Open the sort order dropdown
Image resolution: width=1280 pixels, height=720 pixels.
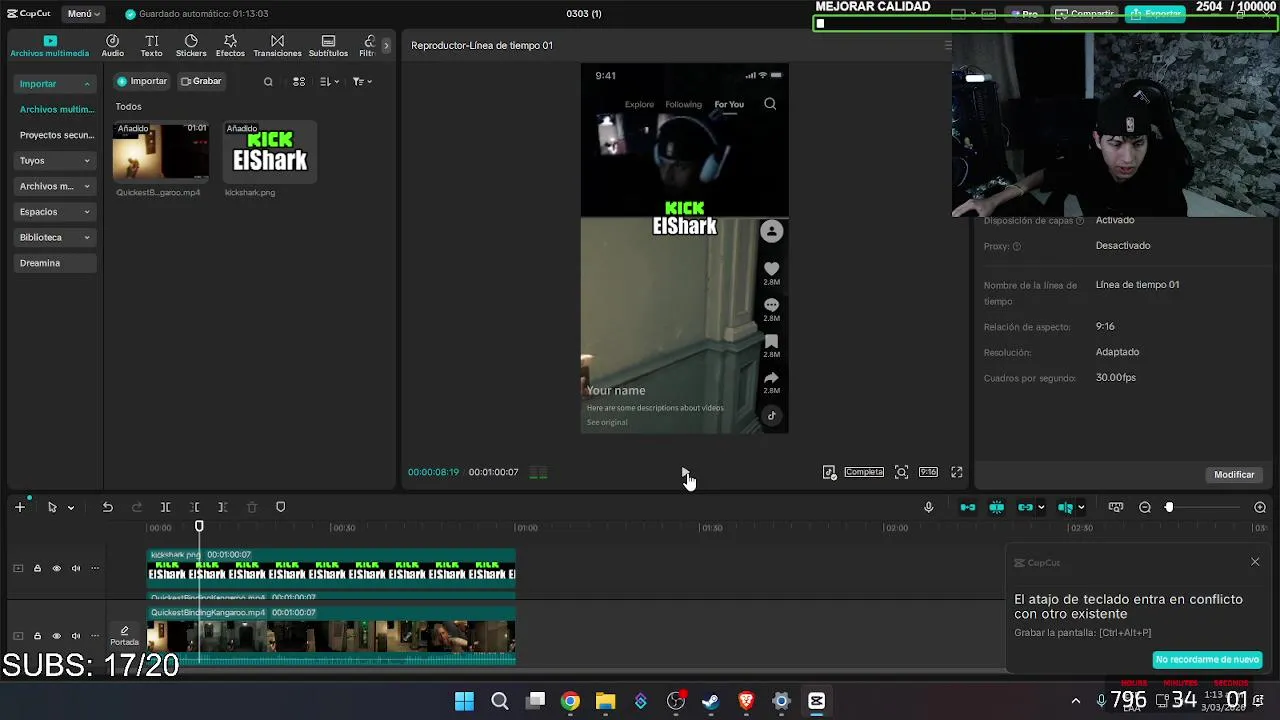pos(329,82)
